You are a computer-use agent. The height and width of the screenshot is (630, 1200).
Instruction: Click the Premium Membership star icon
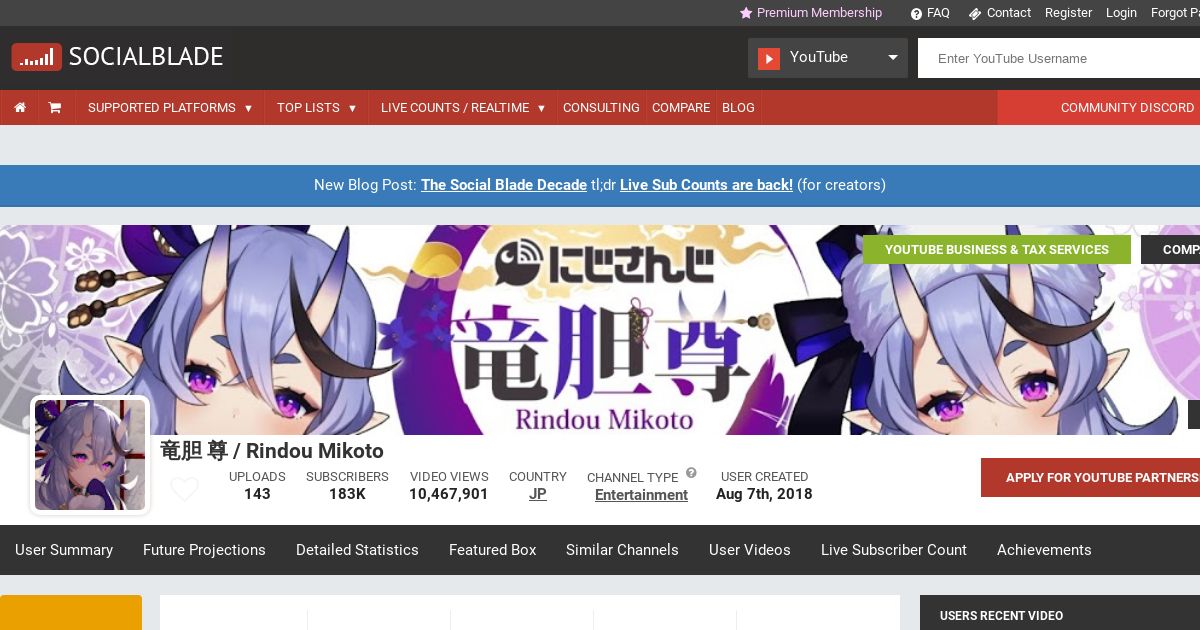click(x=746, y=13)
